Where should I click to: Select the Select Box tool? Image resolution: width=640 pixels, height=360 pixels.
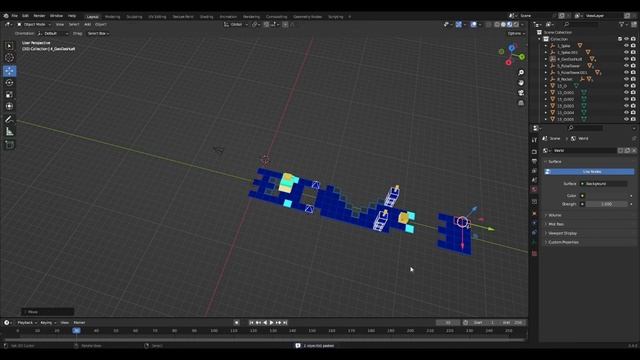click(x=9, y=46)
